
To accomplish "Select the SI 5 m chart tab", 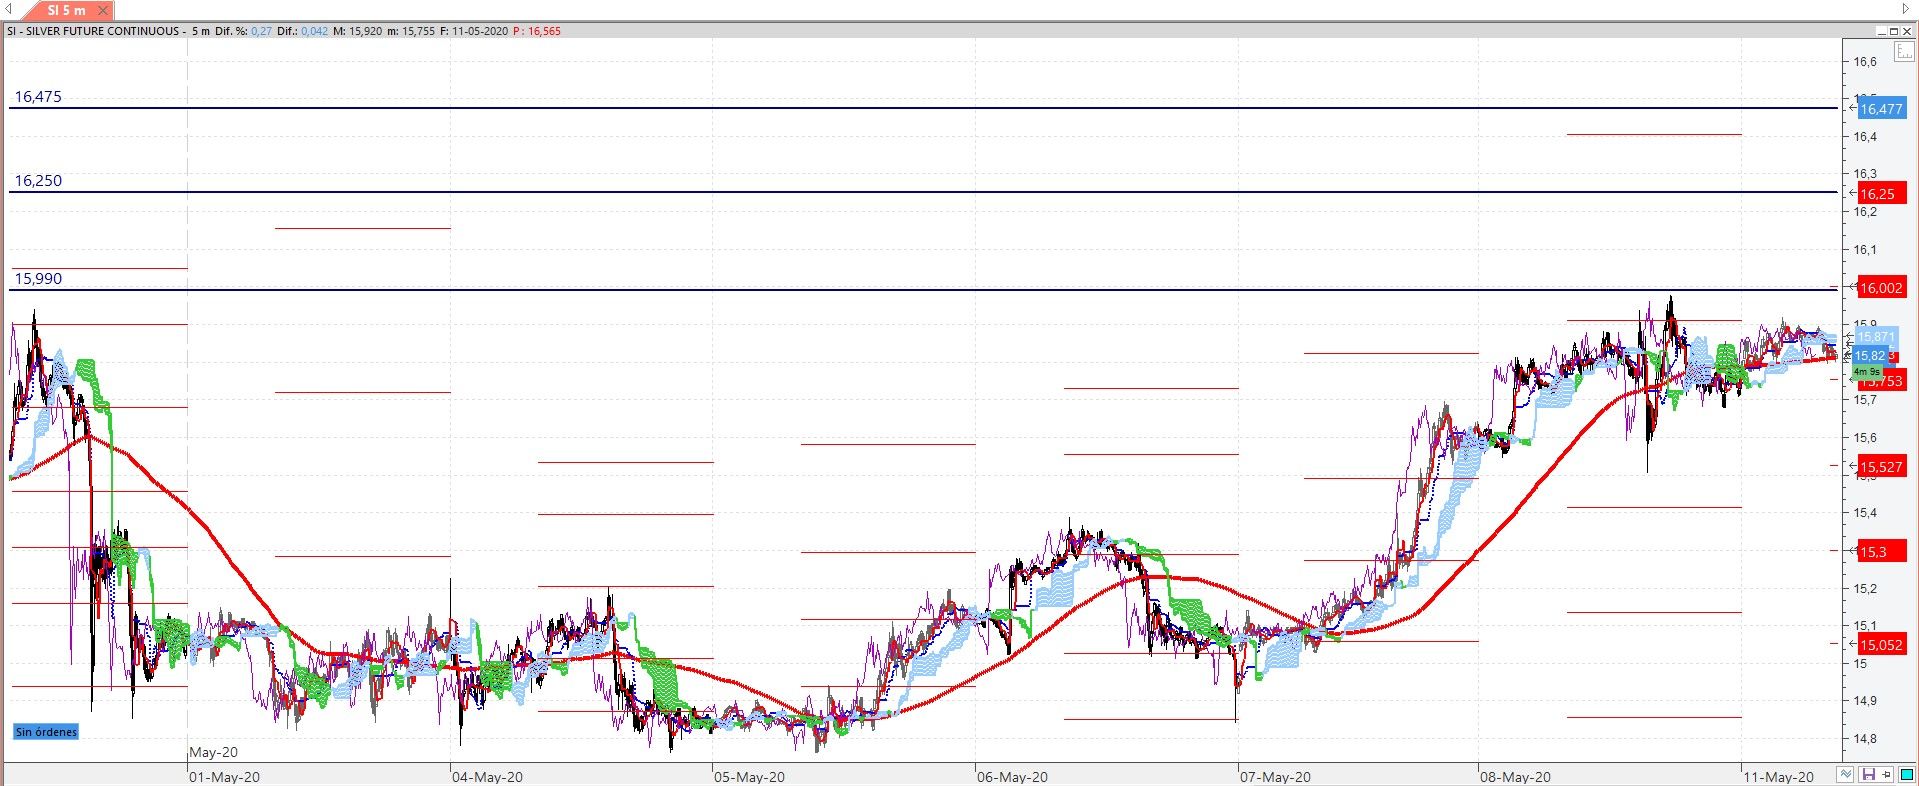I will tap(67, 10).
